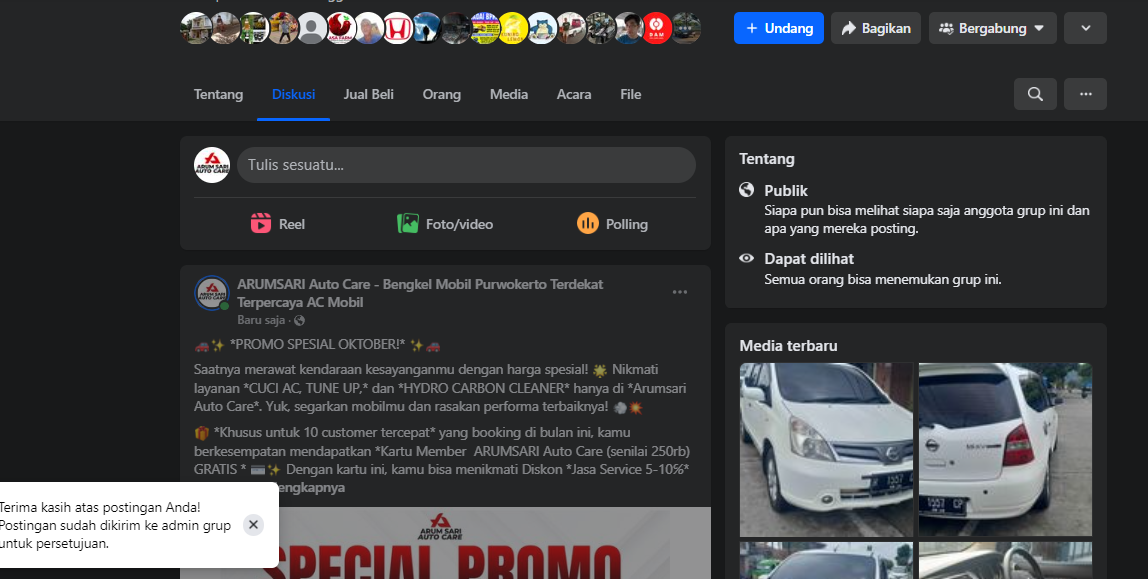Open white Nissan front view photo
The width and height of the screenshot is (1148, 579).
pos(826,449)
